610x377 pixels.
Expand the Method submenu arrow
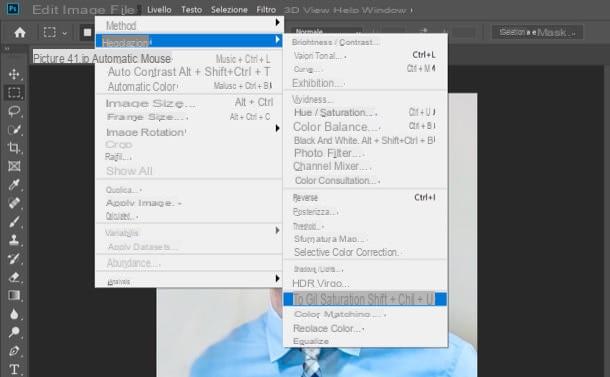(277, 23)
